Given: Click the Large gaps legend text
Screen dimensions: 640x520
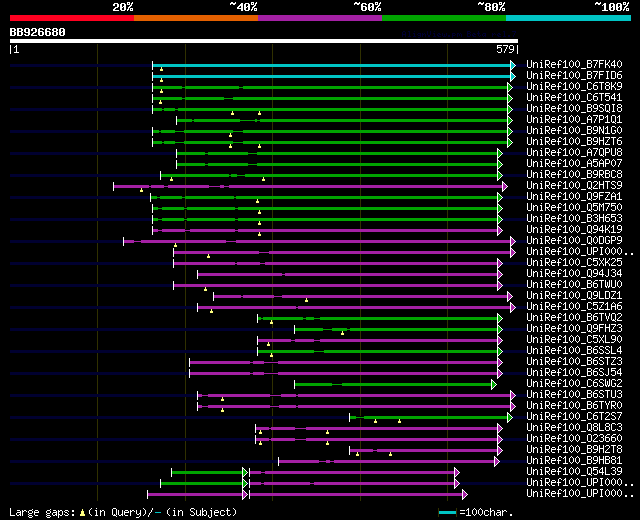Looking at the screenshot, I should click(42, 512).
